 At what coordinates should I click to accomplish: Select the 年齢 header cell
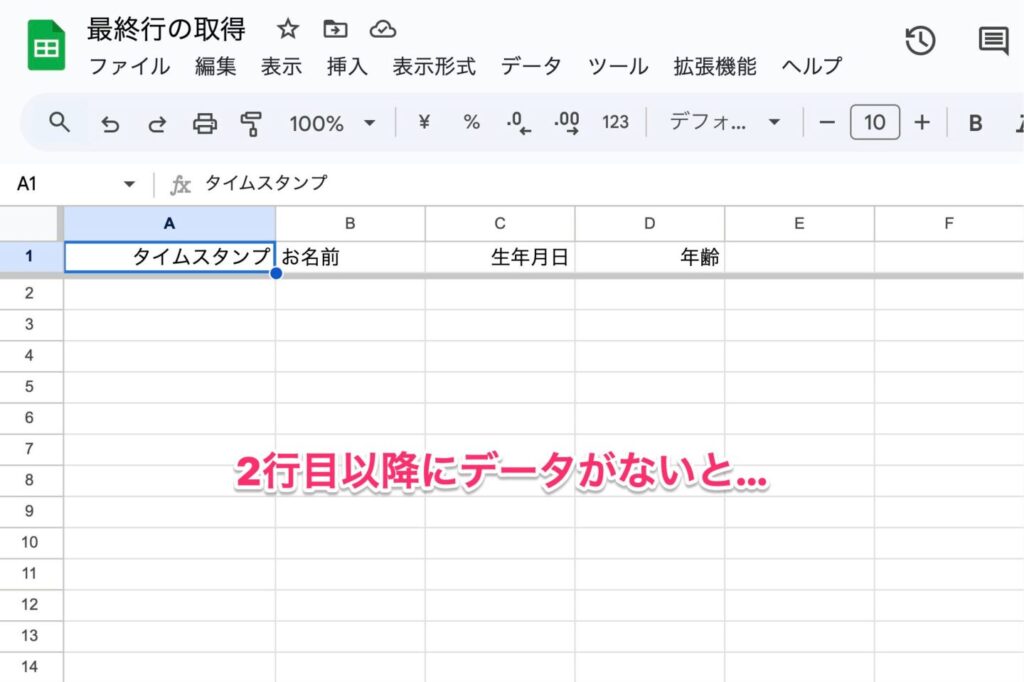(649, 257)
